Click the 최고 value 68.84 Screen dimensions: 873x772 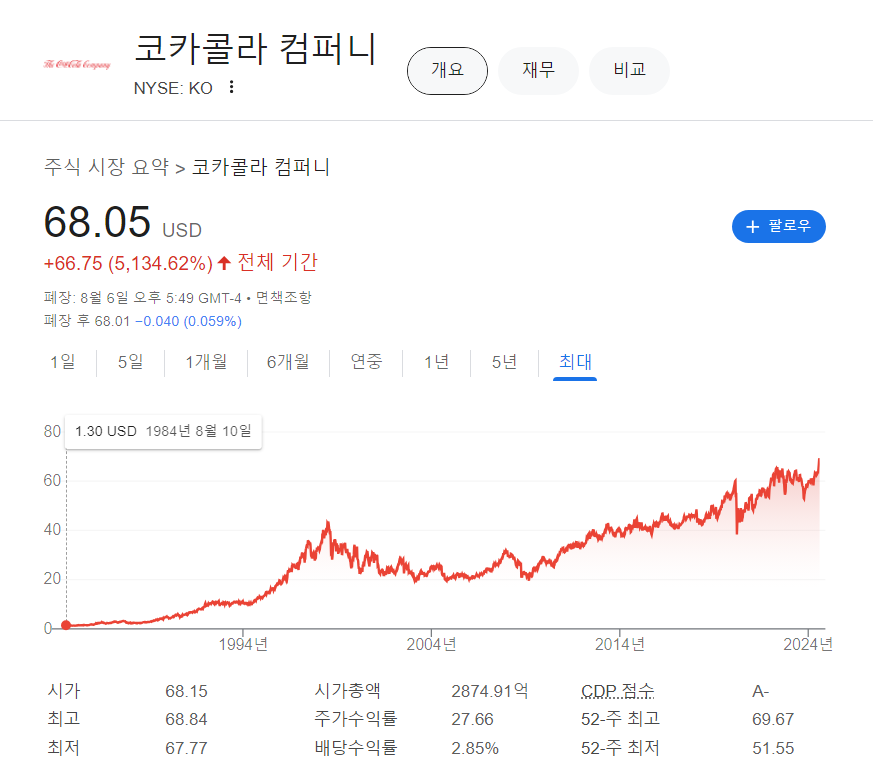coord(186,720)
